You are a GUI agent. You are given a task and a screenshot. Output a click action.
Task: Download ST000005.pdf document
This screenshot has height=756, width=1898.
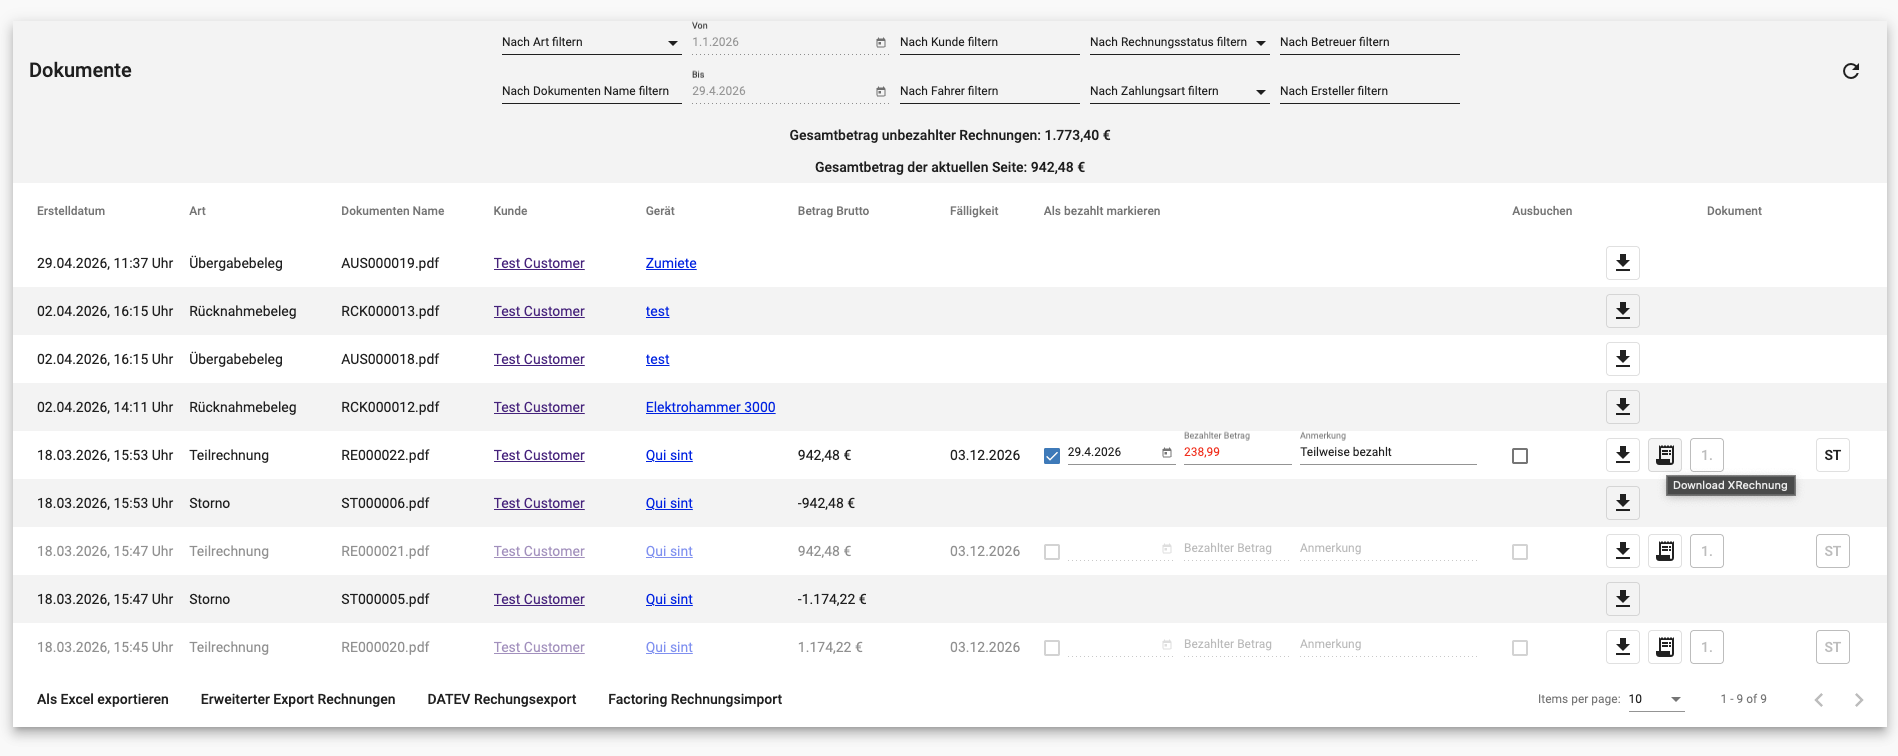click(x=1623, y=599)
